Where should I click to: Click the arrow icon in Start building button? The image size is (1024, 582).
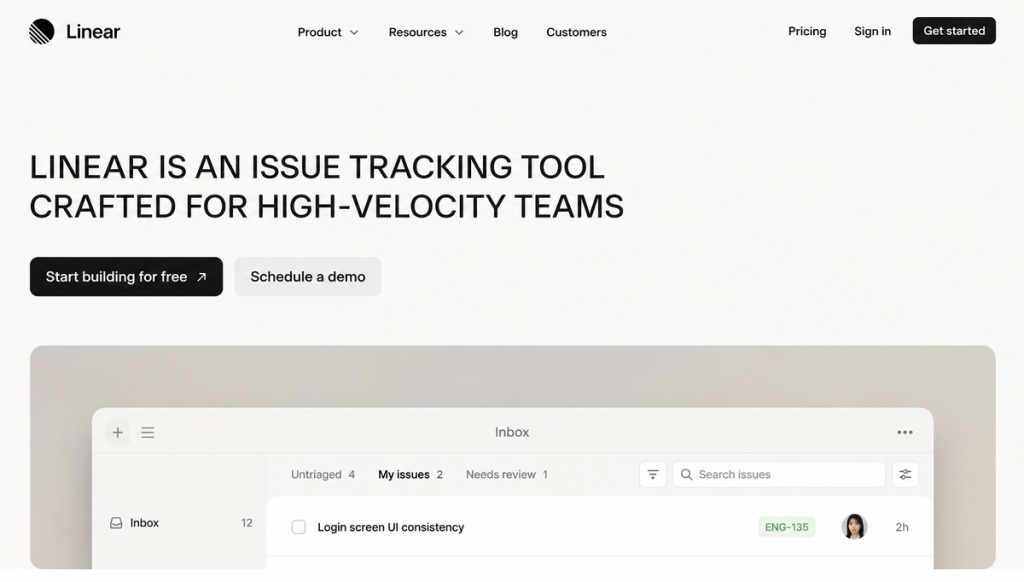coord(202,277)
